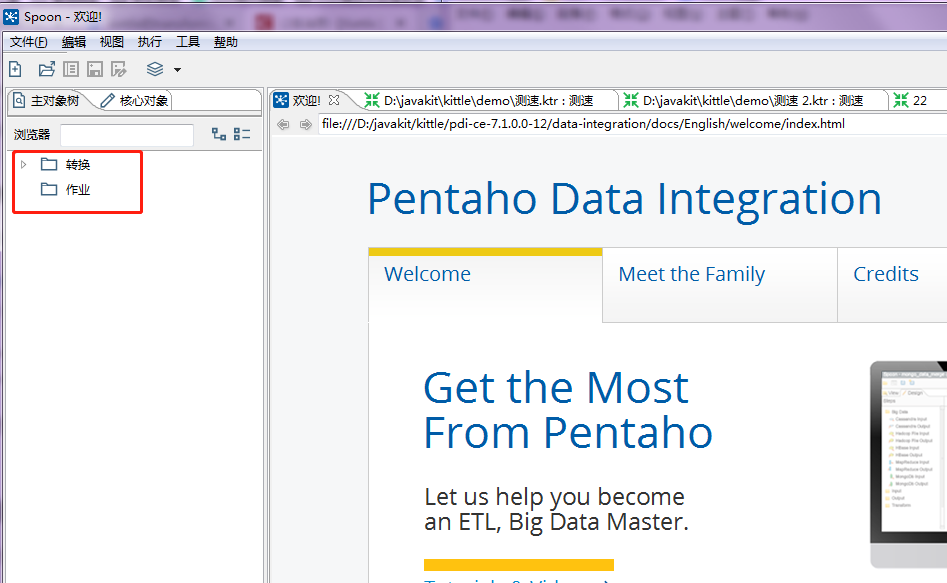Viewport: 947px width, 583px height.
Task: Open the Credits page tab
Action: (892, 285)
